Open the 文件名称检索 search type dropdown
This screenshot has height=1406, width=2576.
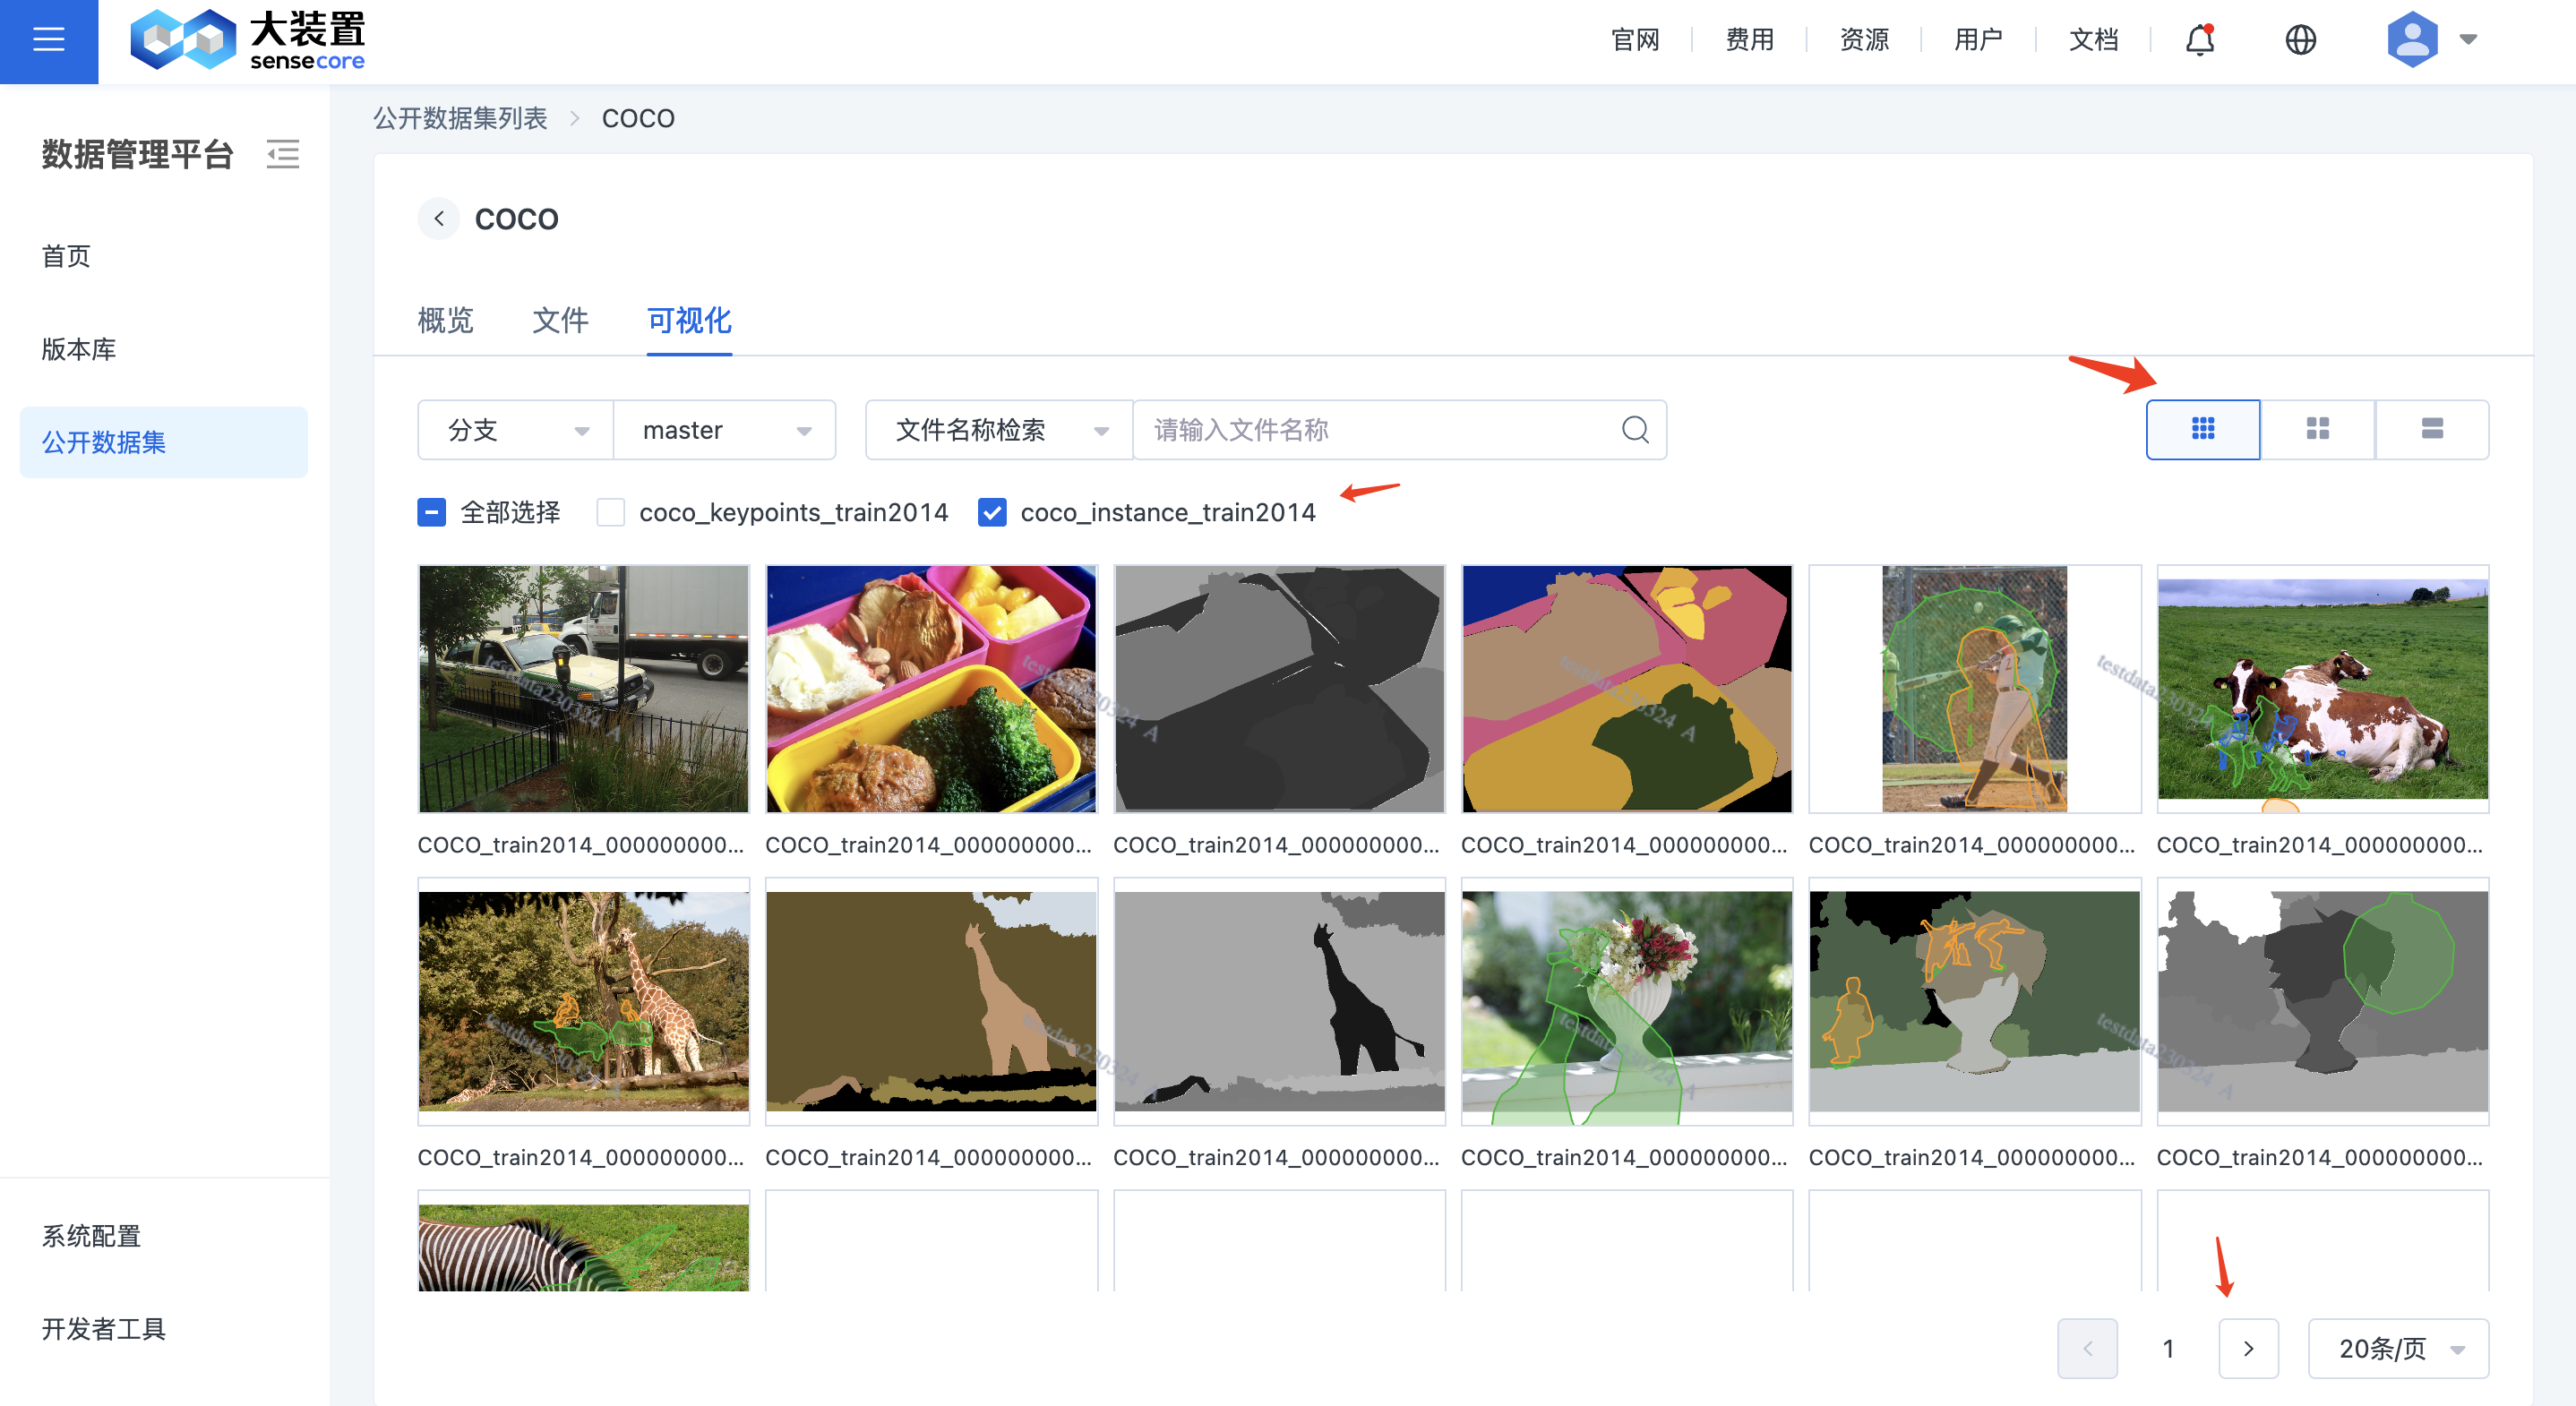click(998, 430)
